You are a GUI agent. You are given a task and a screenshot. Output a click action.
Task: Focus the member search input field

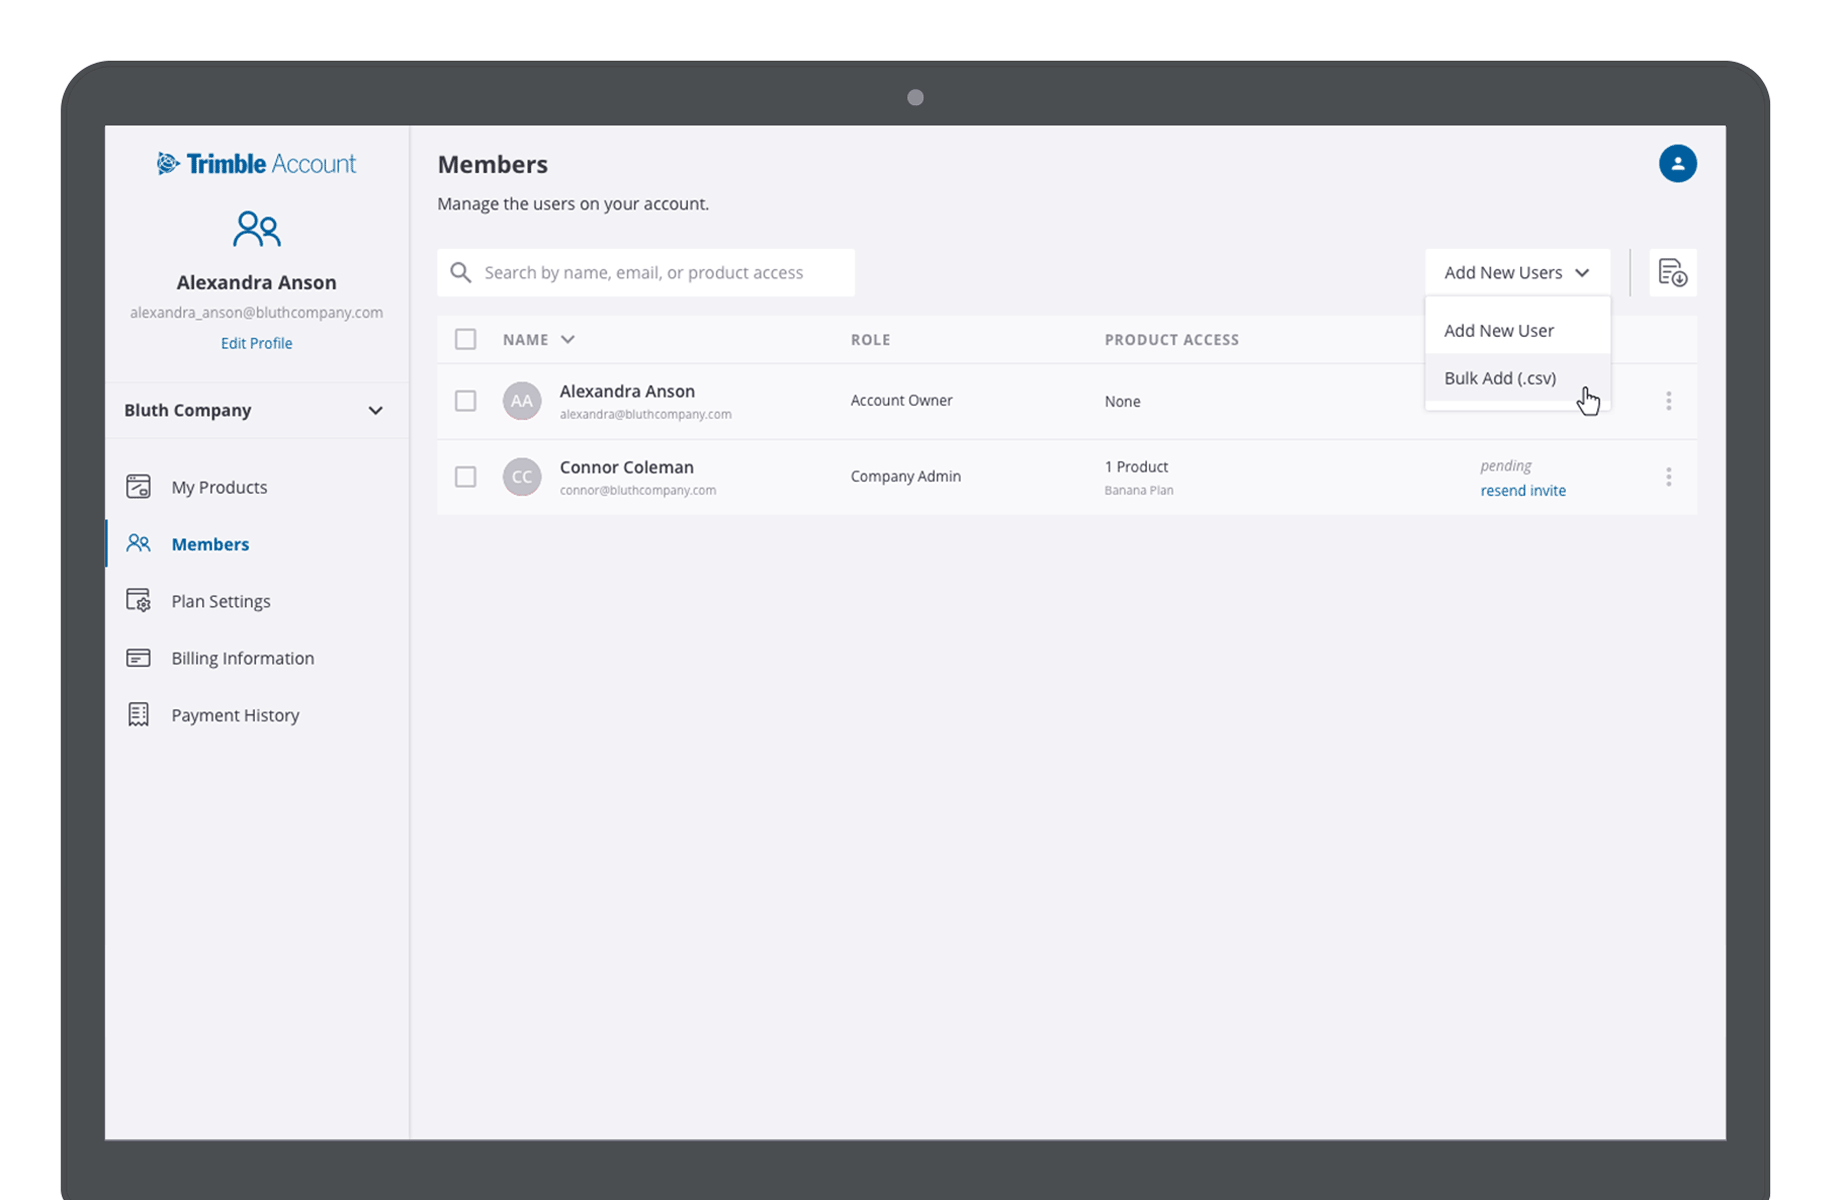point(660,273)
